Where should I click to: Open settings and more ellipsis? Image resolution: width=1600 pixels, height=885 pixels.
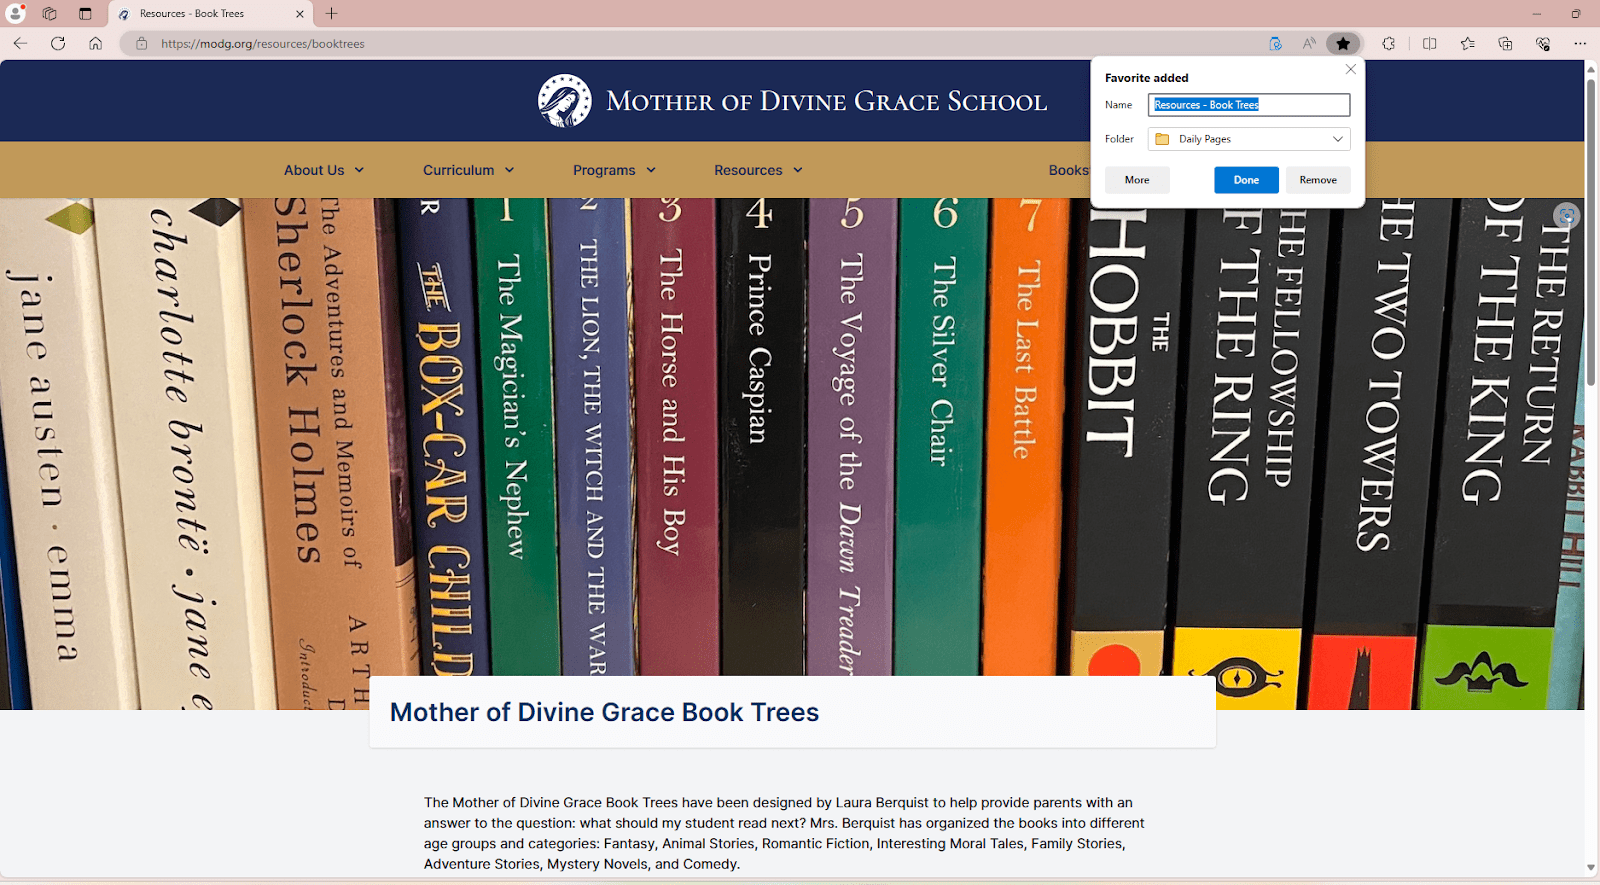[x=1580, y=43]
